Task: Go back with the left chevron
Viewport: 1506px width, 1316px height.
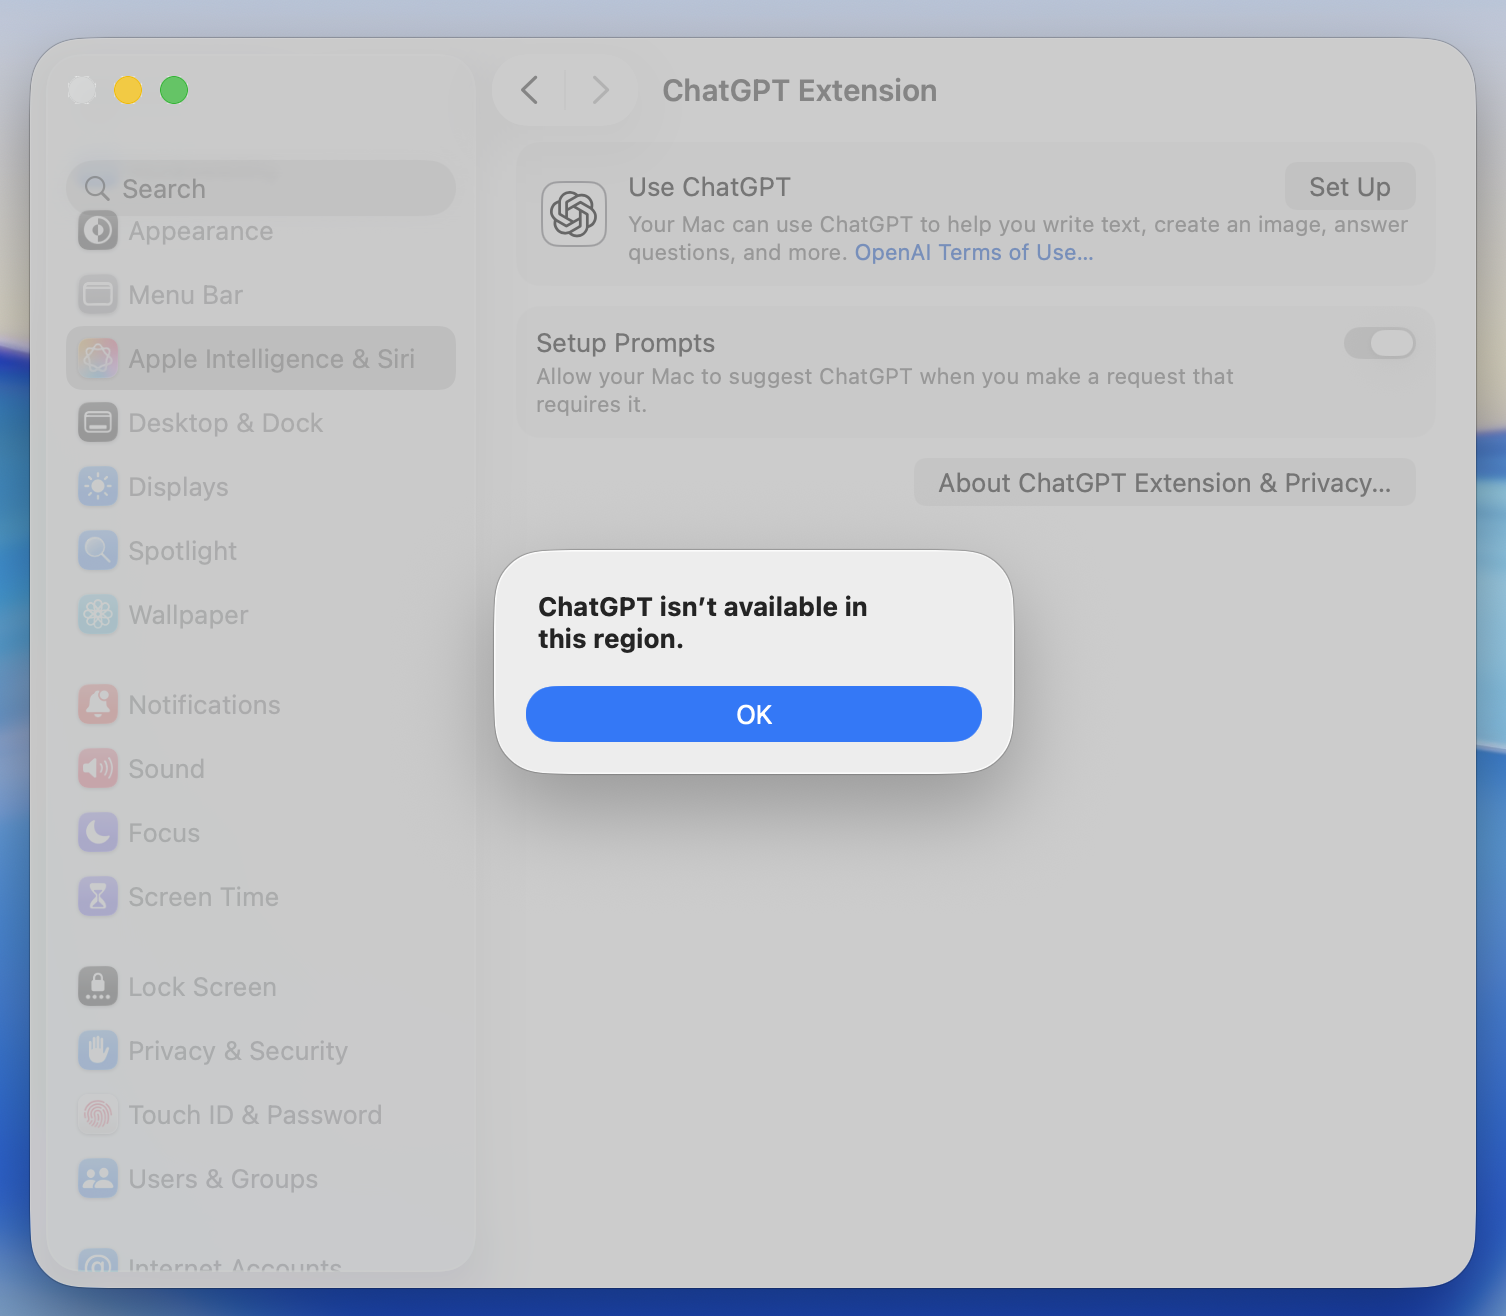Action: click(530, 90)
